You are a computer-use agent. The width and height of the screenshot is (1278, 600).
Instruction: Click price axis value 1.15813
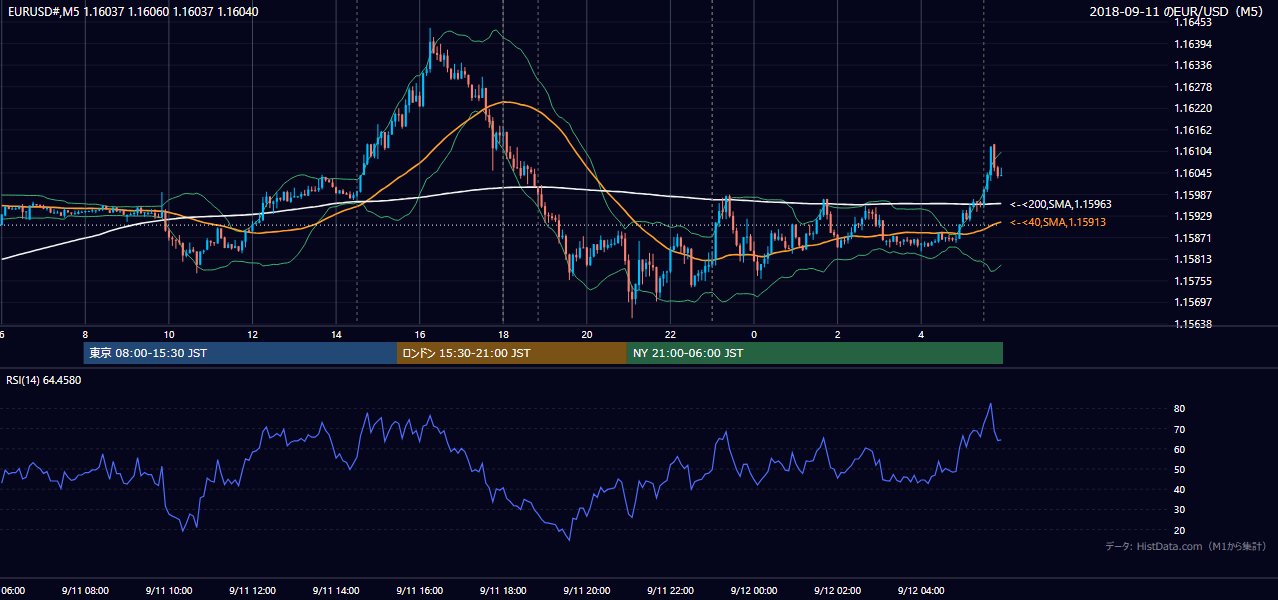tap(1192, 259)
